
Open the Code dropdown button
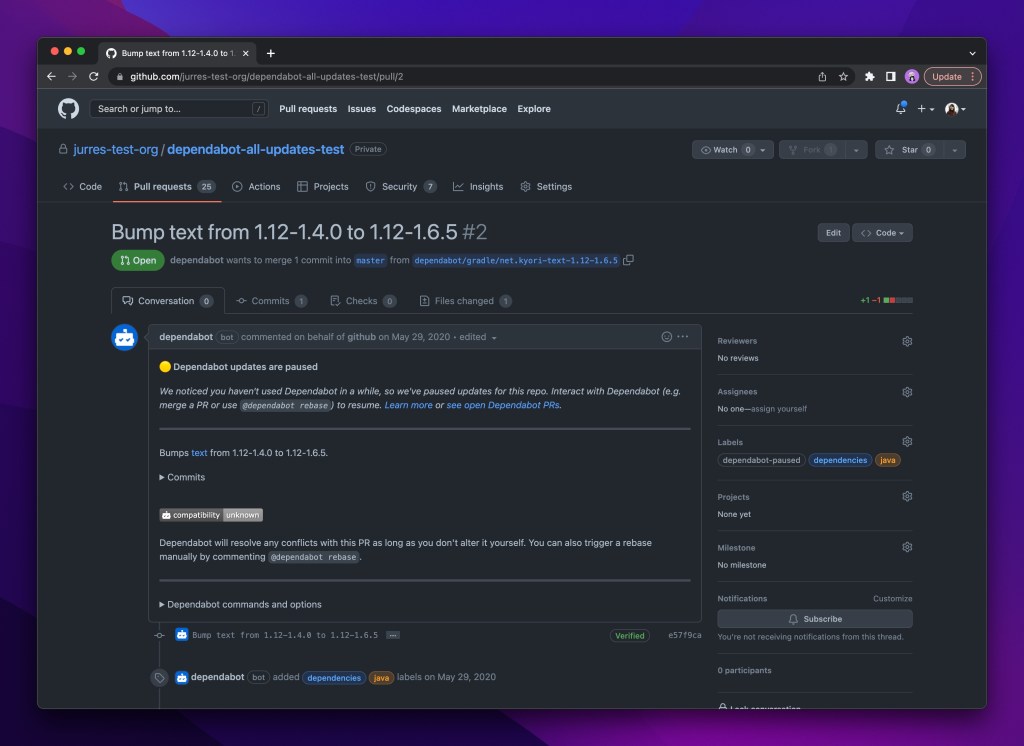pos(881,233)
